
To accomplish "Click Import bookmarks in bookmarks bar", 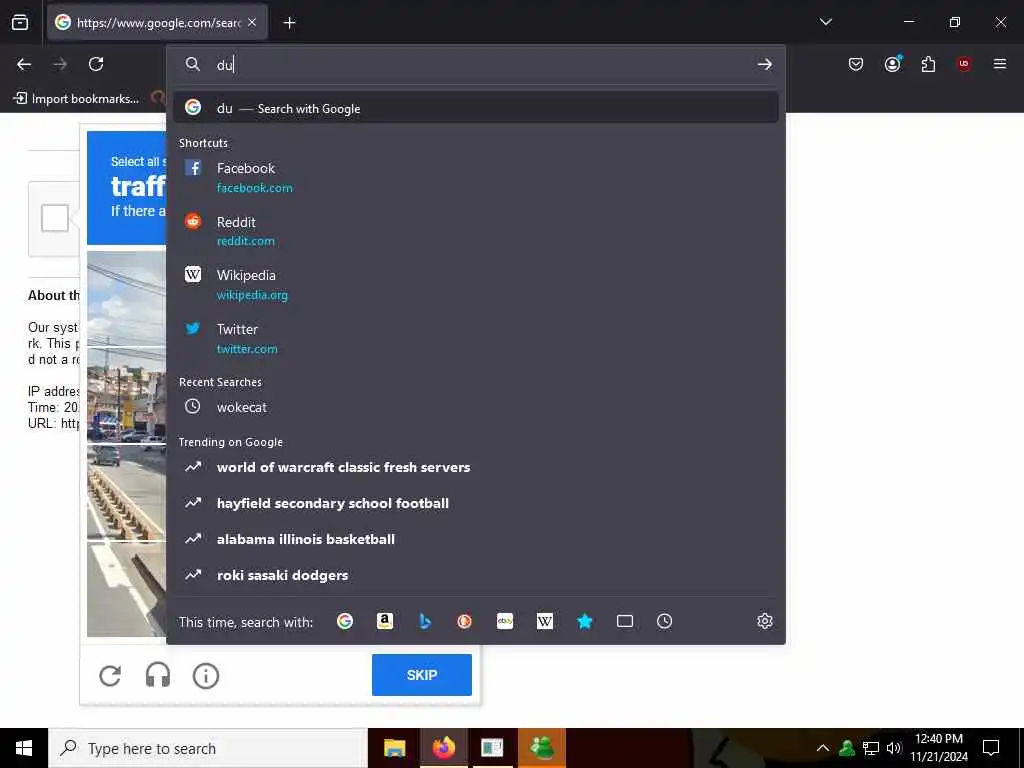I will point(76,99).
